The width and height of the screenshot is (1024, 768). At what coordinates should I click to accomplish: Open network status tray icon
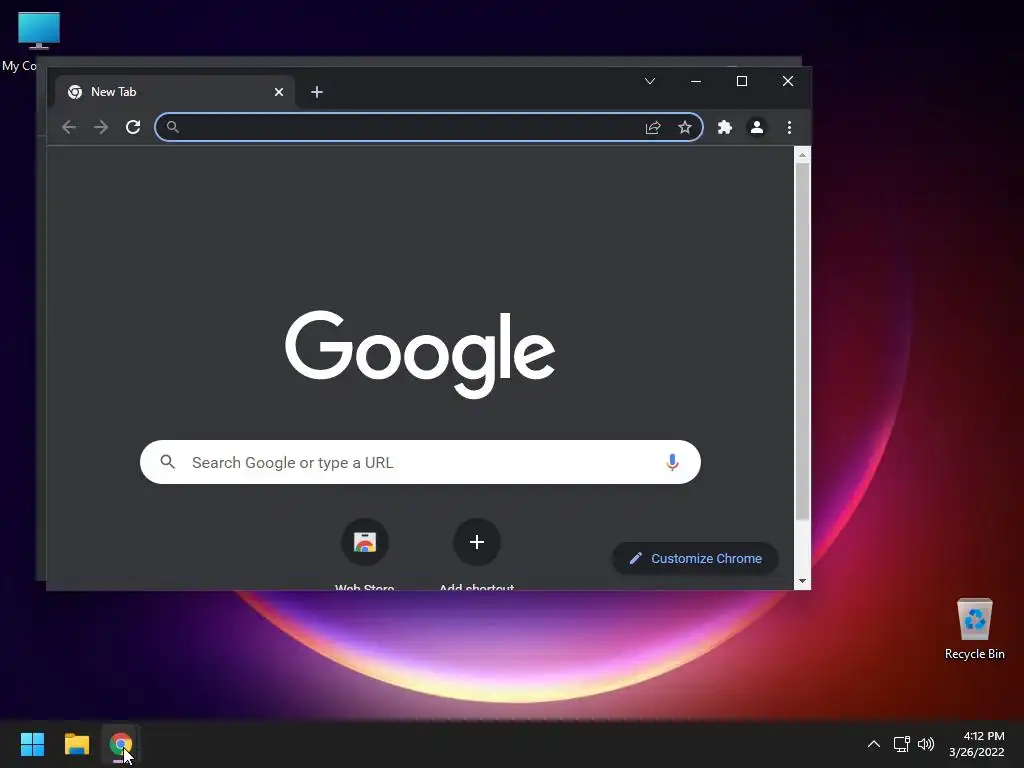pos(902,744)
